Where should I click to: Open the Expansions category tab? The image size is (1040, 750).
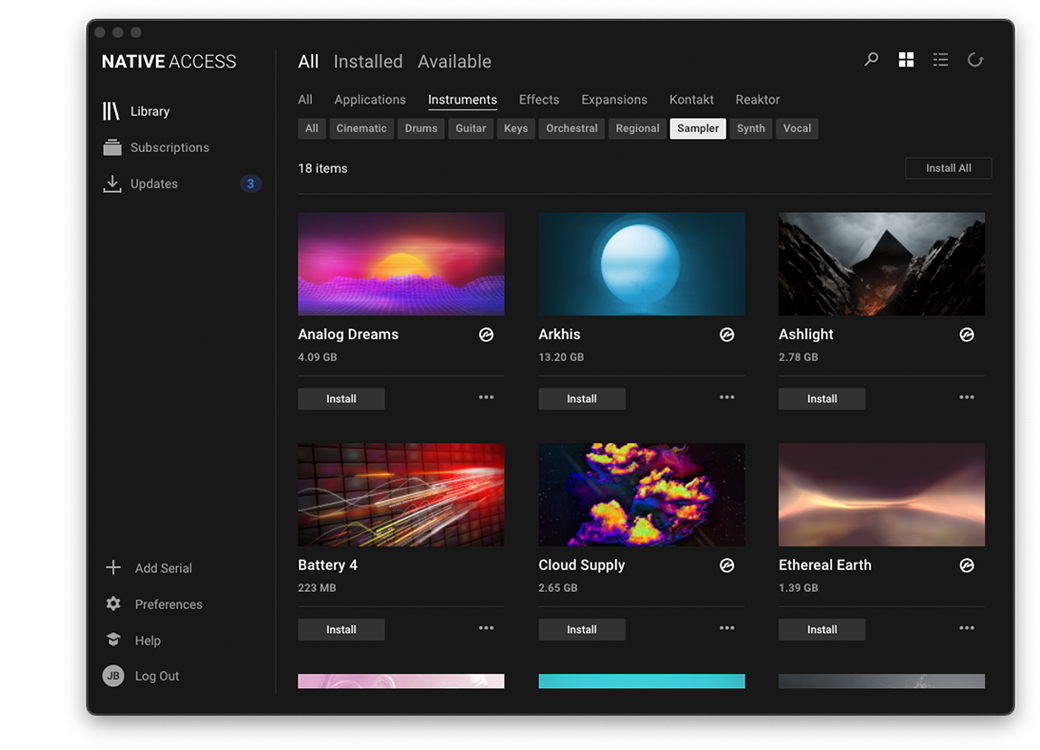point(614,99)
